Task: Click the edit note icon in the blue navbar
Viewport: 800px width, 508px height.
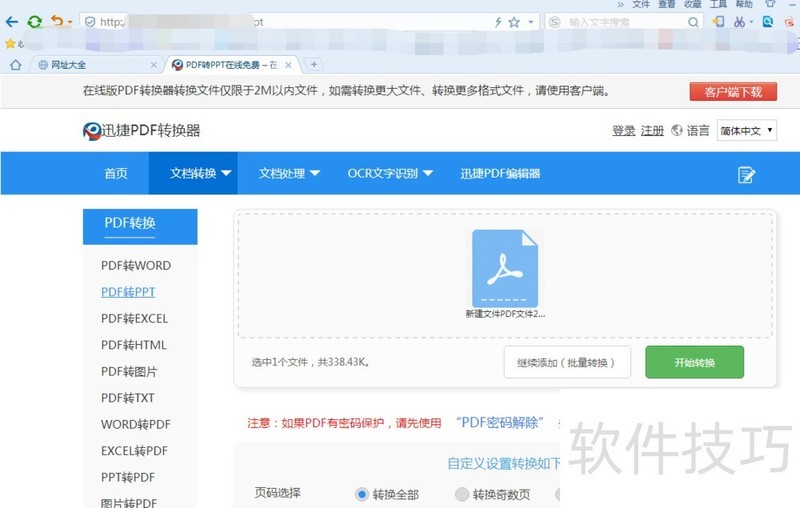Action: click(746, 174)
